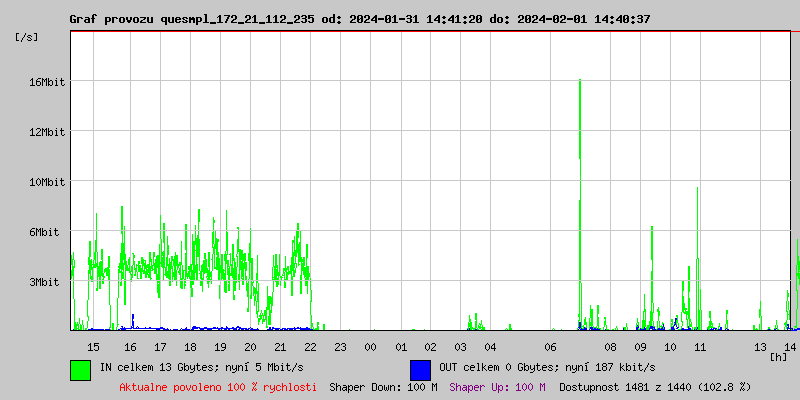Image resolution: width=800 pixels, height=400 pixels.
Task: Click the 'Shaper Down: 100 M' text
Action: point(383,386)
